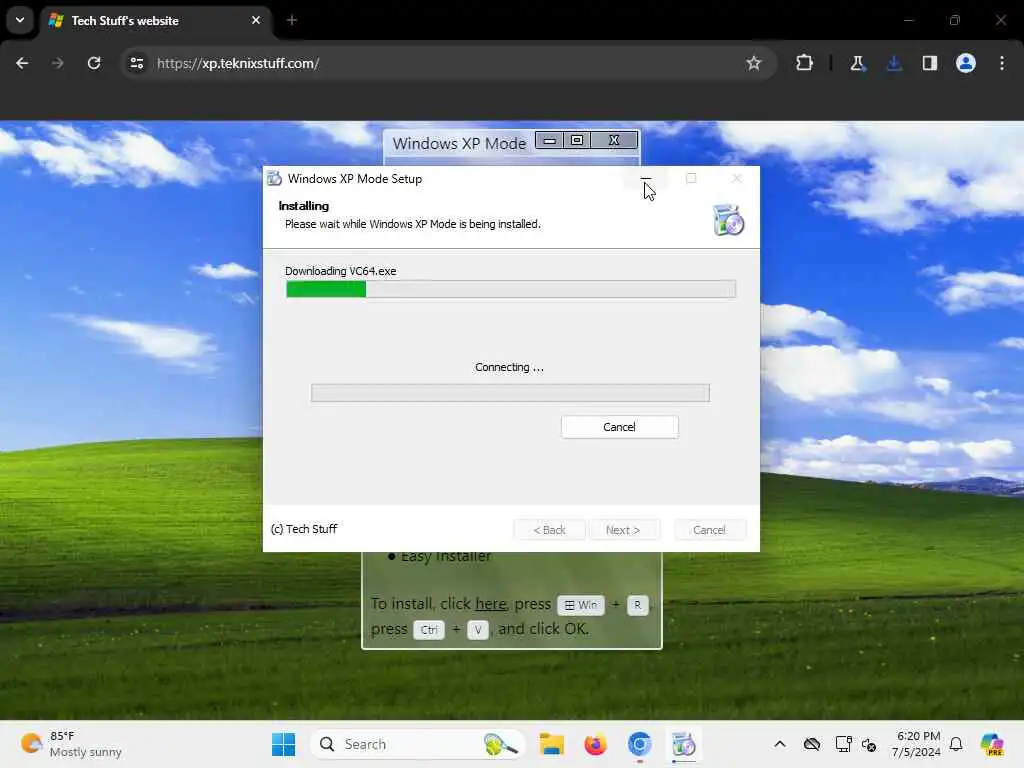
Task: Open the clock showing 6:20 PM
Action: (917, 744)
